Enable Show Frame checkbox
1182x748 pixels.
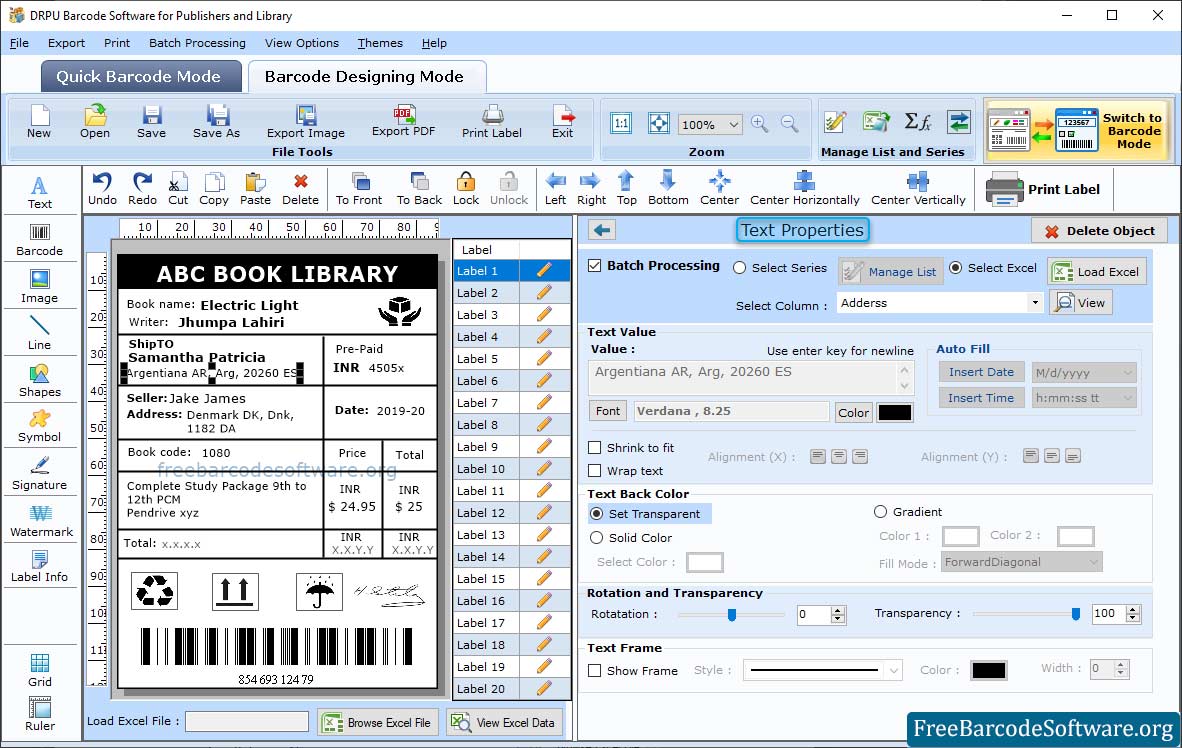point(595,670)
